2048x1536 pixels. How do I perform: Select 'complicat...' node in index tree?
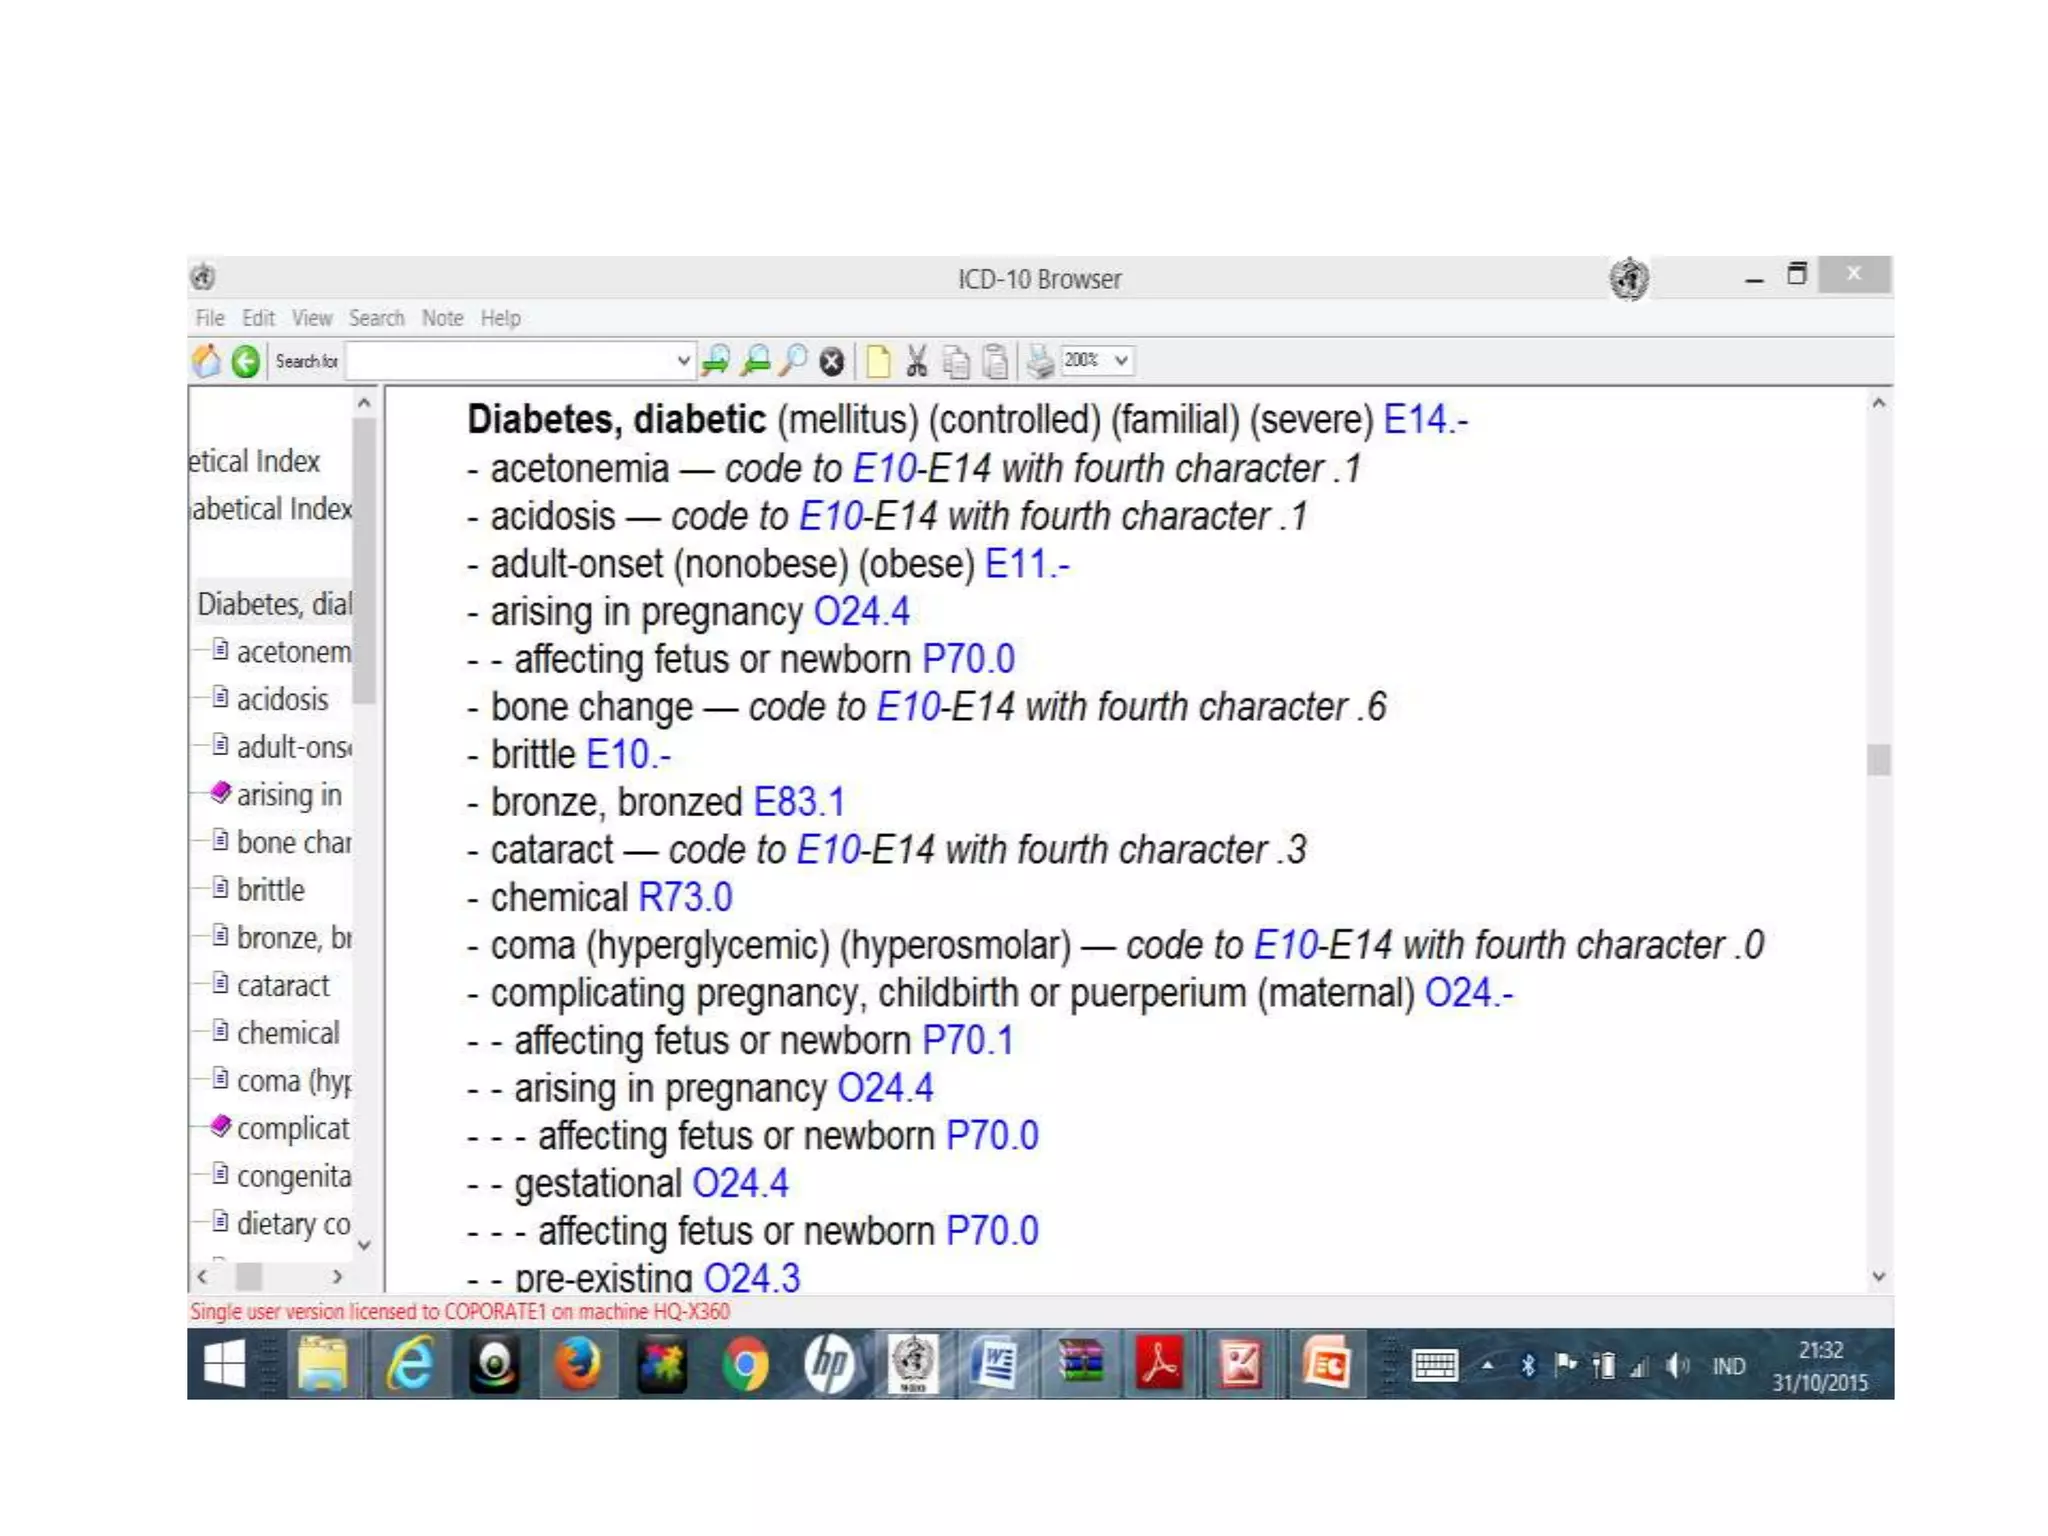click(292, 1129)
